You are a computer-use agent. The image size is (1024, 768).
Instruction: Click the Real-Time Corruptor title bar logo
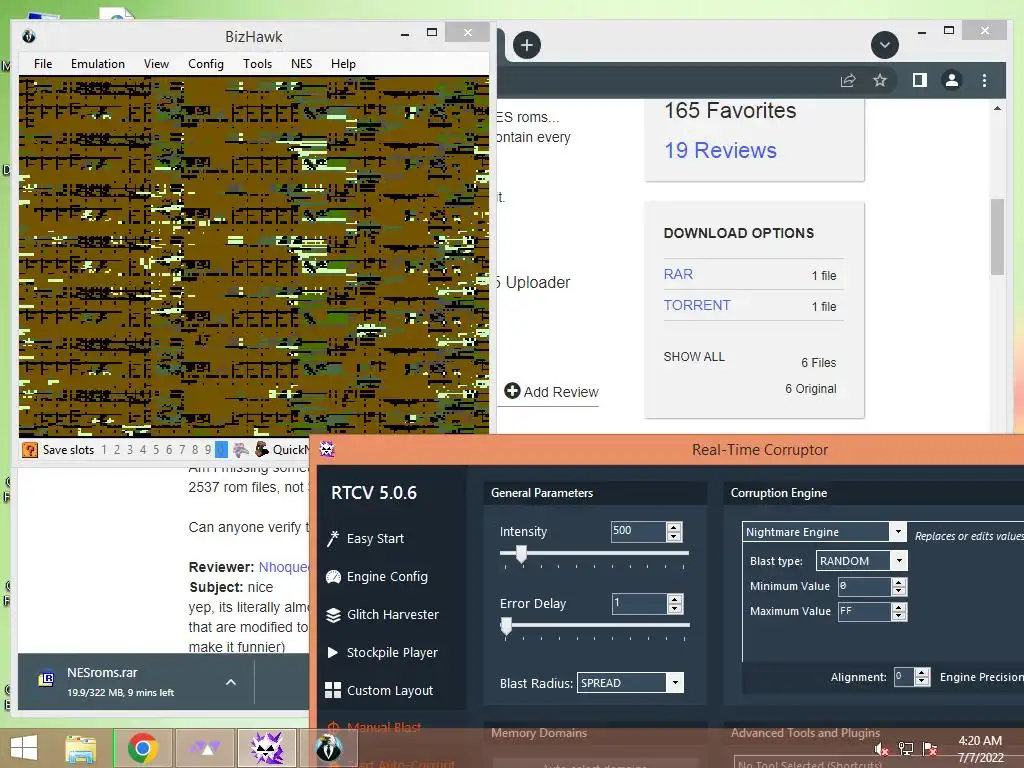[x=327, y=449]
